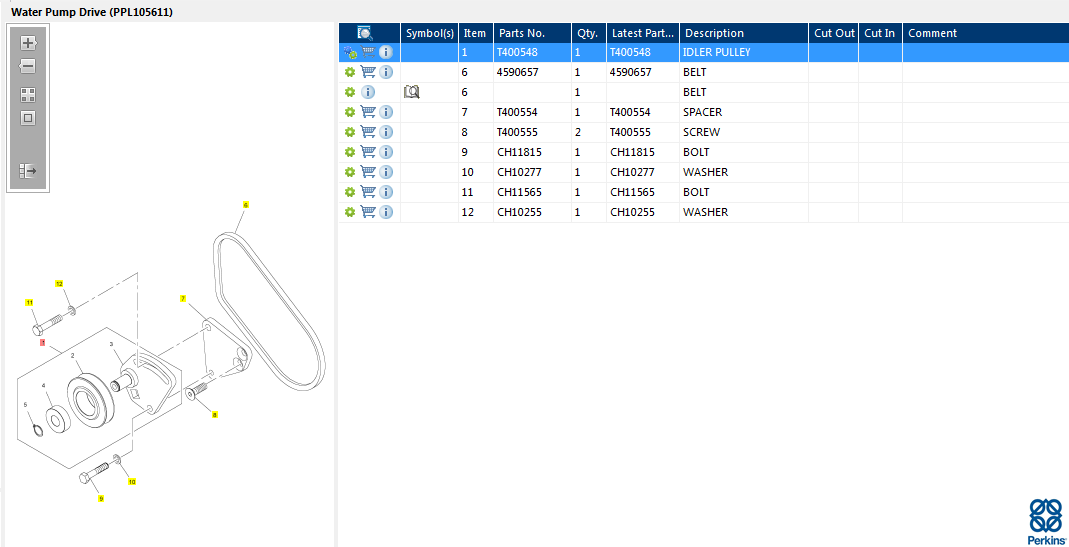Switch diagram to four-square grid view
The width and height of the screenshot is (1069, 547).
coord(28,95)
